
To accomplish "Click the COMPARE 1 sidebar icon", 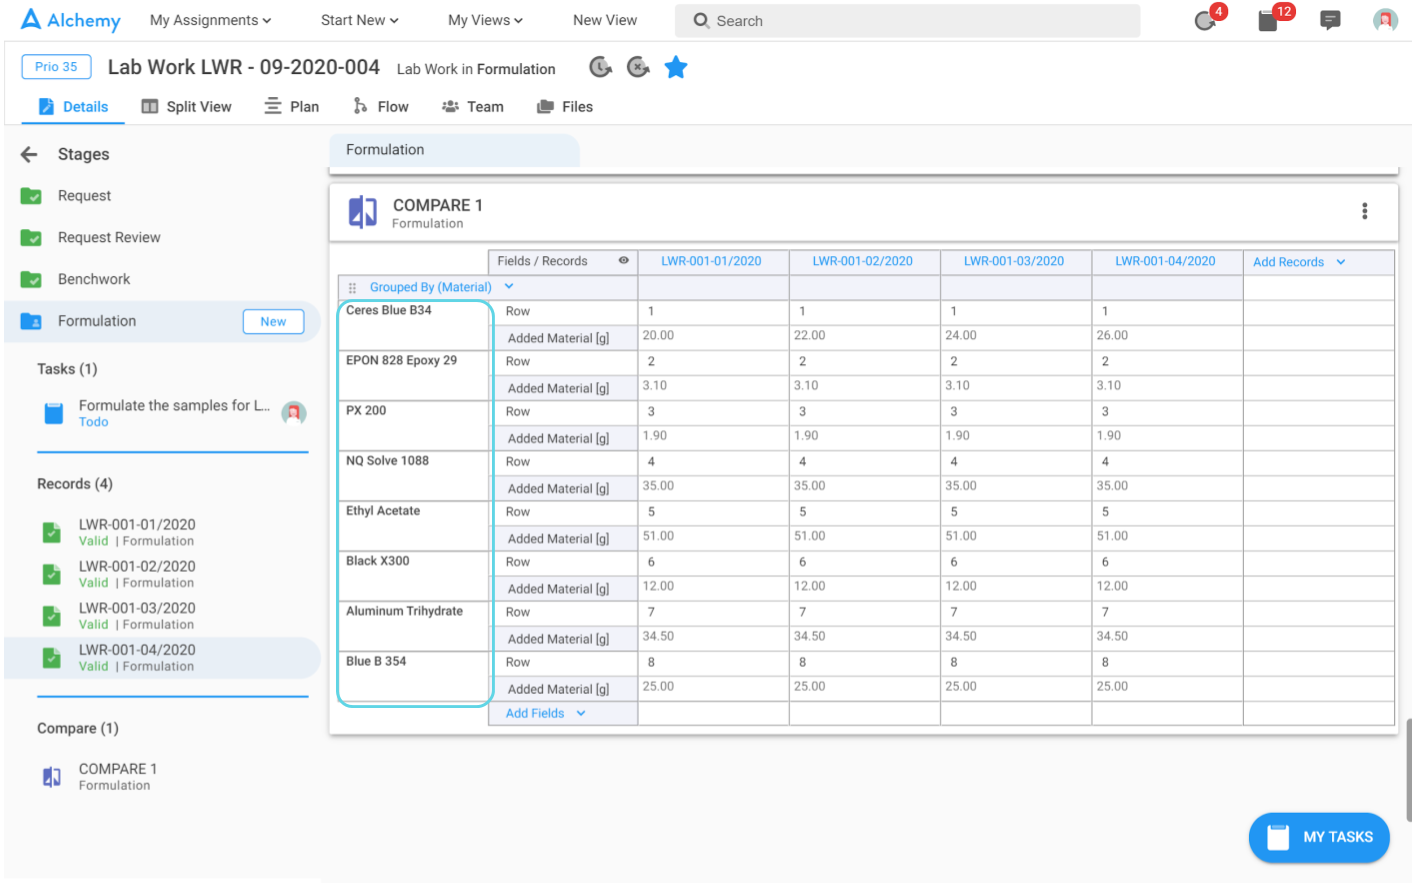I will (x=52, y=777).
